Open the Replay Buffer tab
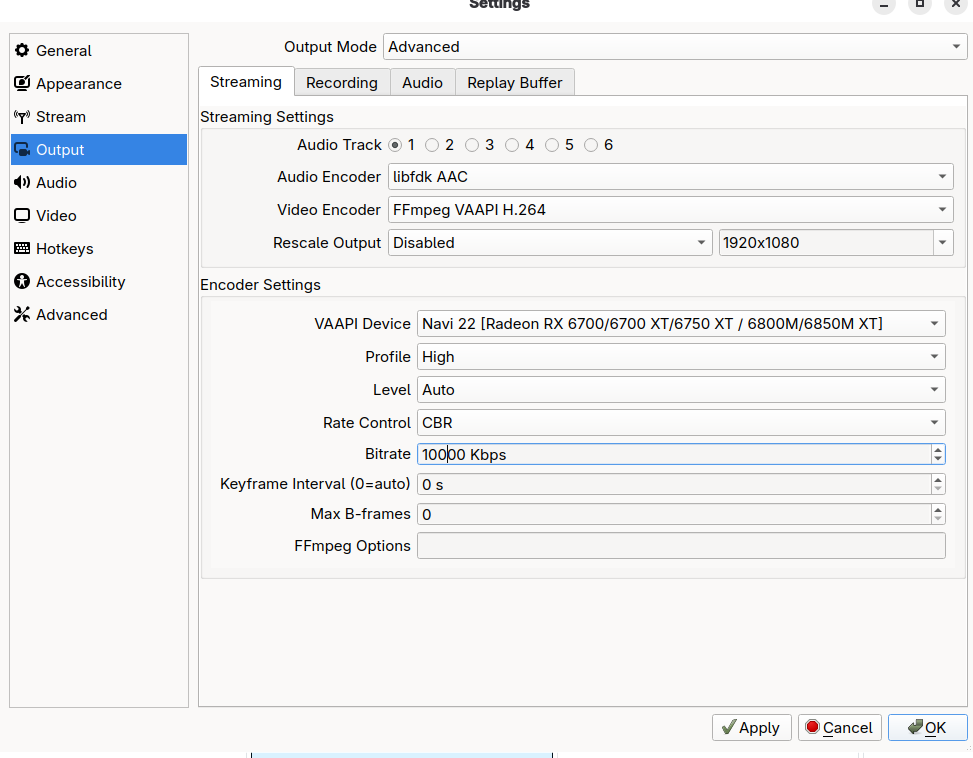The height and width of the screenshot is (758, 973). [514, 83]
